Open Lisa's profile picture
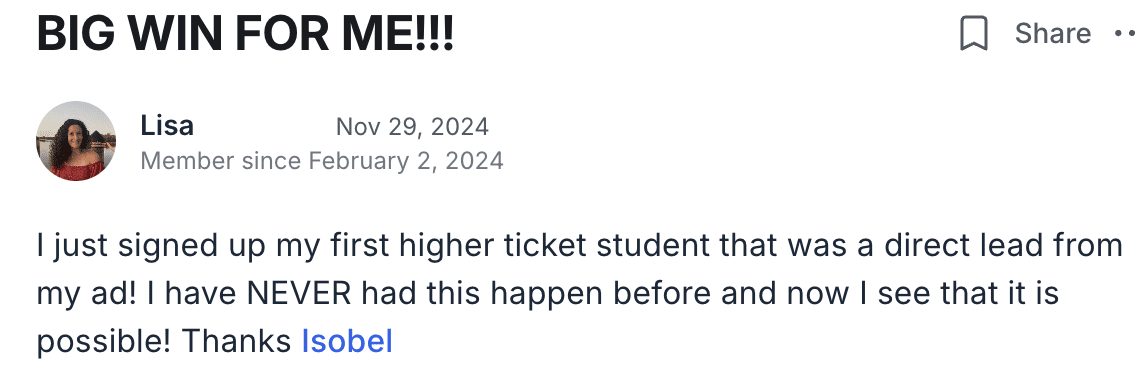Image resolution: width=1138 pixels, height=374 pixels. [76, 141]
